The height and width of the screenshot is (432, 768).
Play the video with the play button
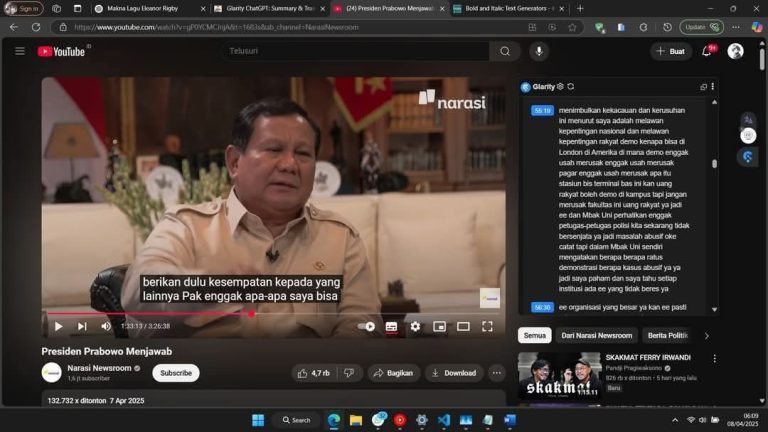pos(58,326)
